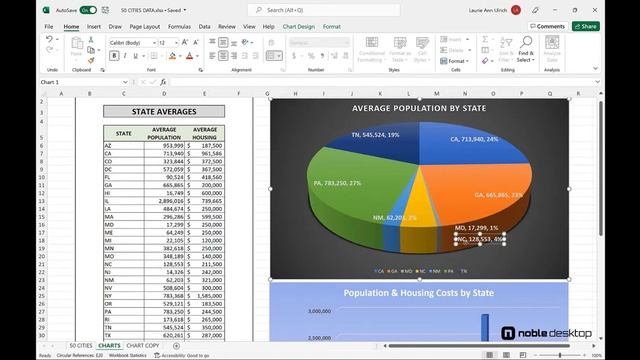Open the Orientation text angle options

[x=247, y=42]
